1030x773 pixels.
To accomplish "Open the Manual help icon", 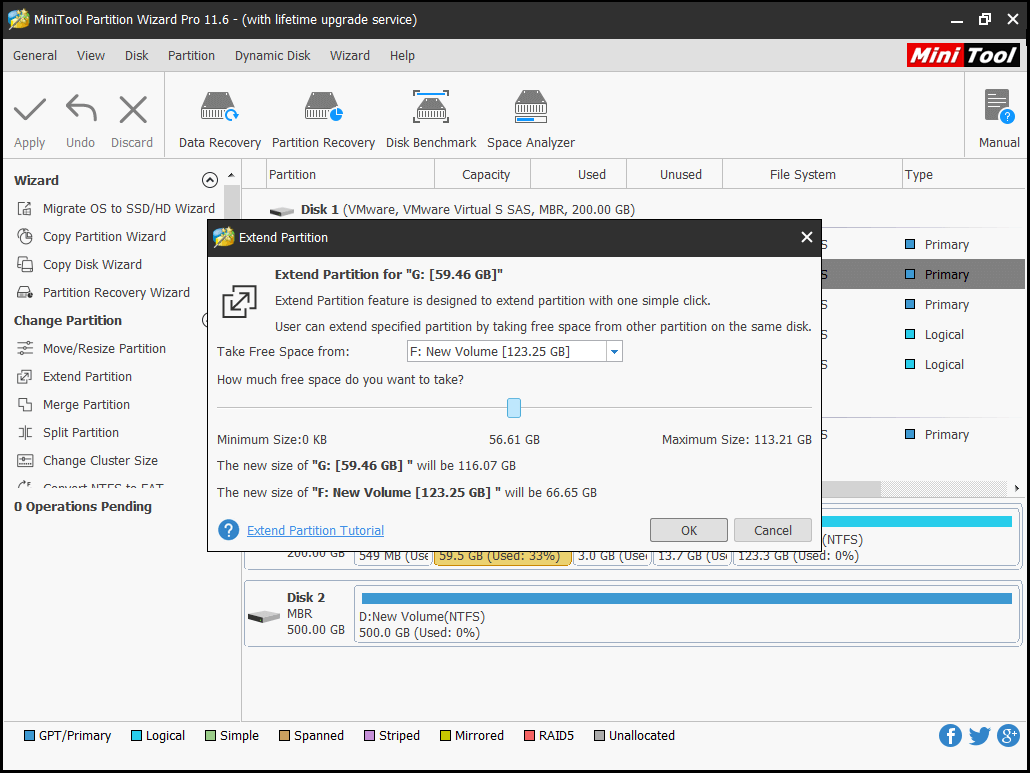I will [998, 108].
